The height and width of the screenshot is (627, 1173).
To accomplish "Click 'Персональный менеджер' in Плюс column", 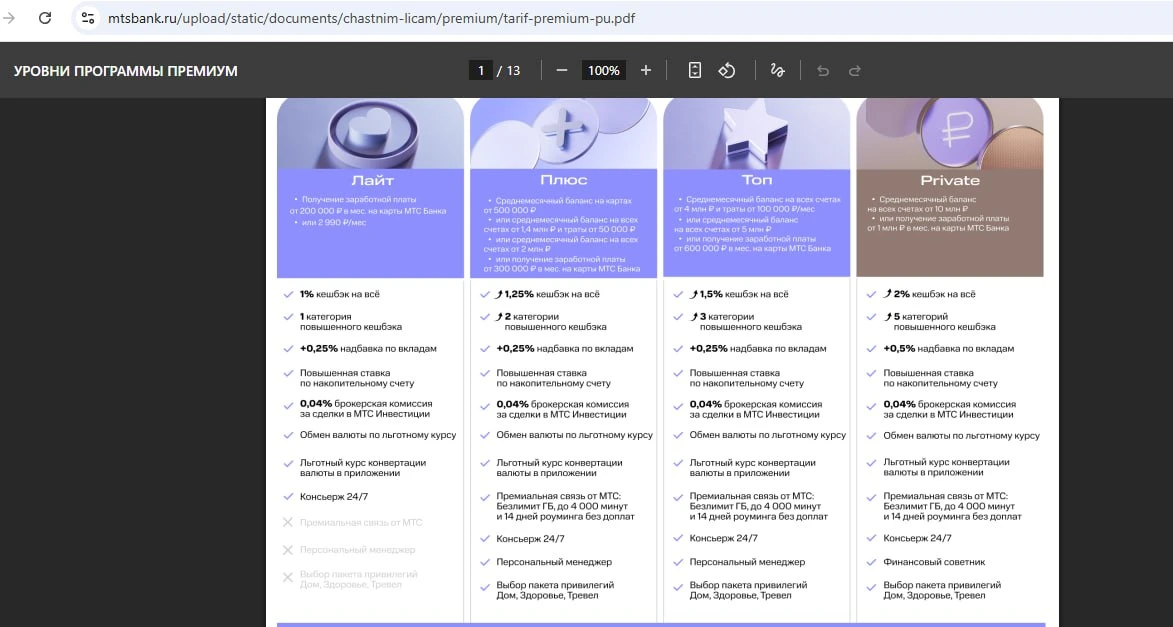I will [x=554, y=562].
